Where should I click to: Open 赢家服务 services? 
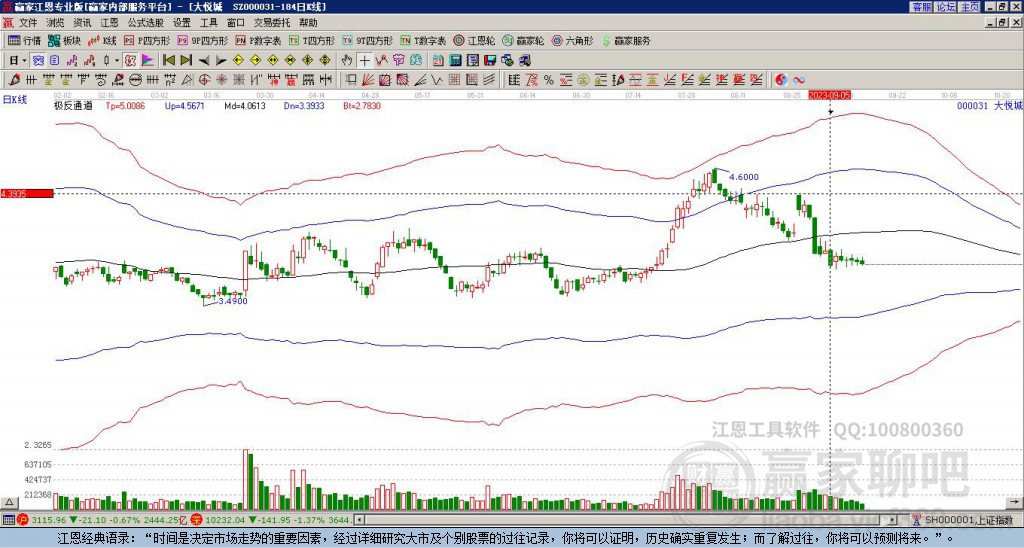[625, 40]
